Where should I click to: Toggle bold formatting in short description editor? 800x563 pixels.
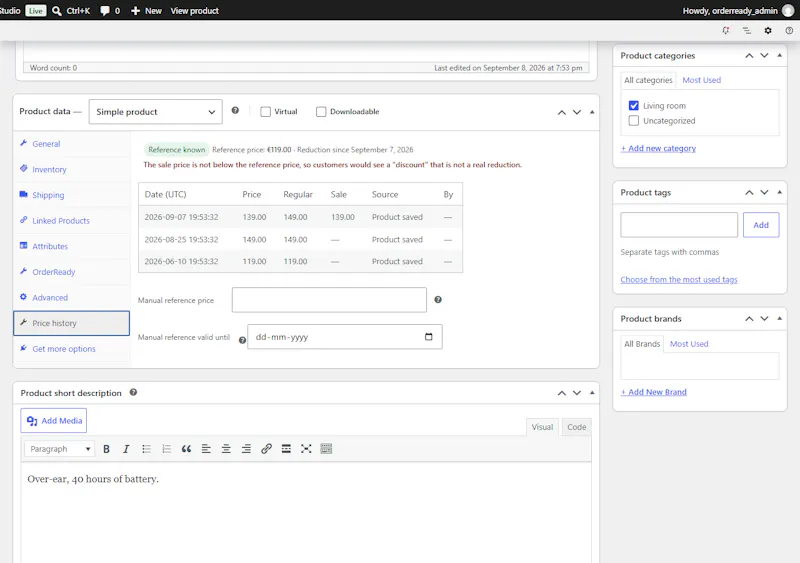pos(106,449)
